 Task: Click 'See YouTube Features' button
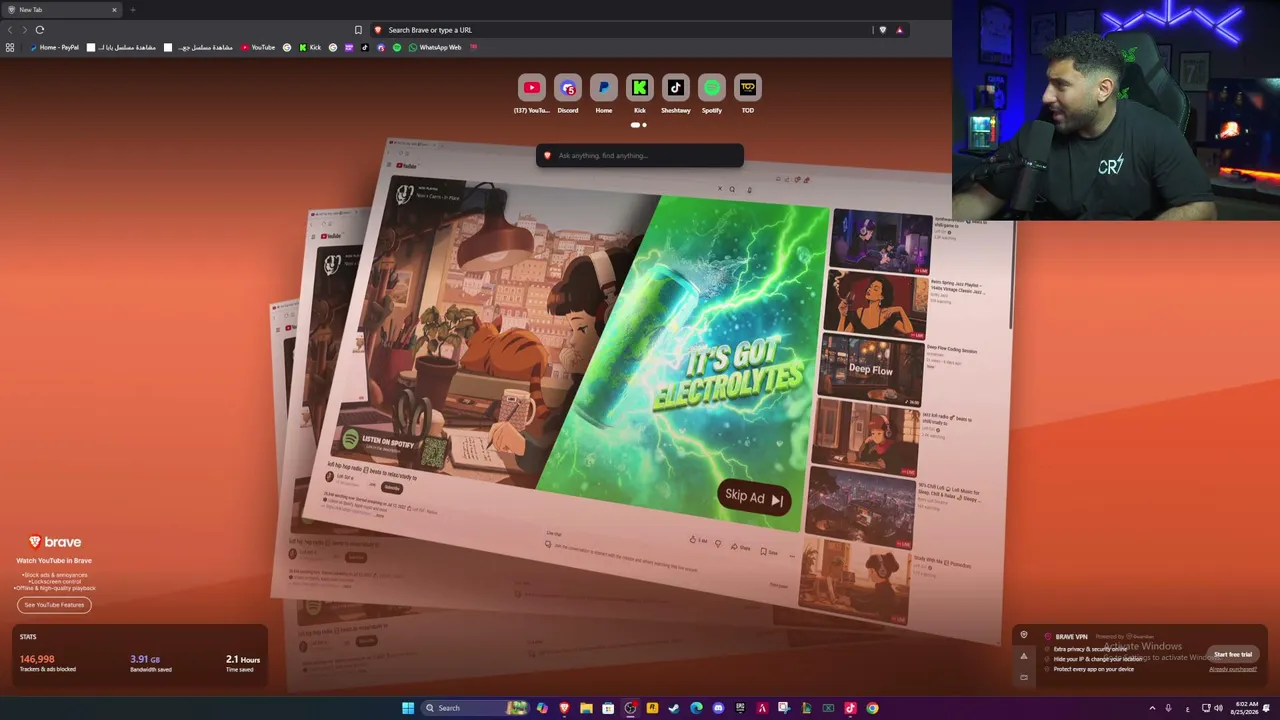(54, 604)
